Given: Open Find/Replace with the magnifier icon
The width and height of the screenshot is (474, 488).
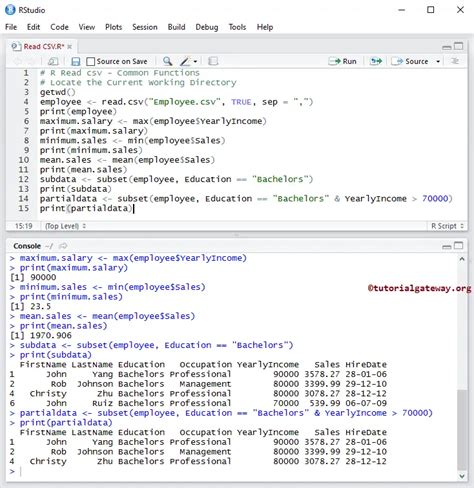Looking at the screenshot, I should pos(167,61).
